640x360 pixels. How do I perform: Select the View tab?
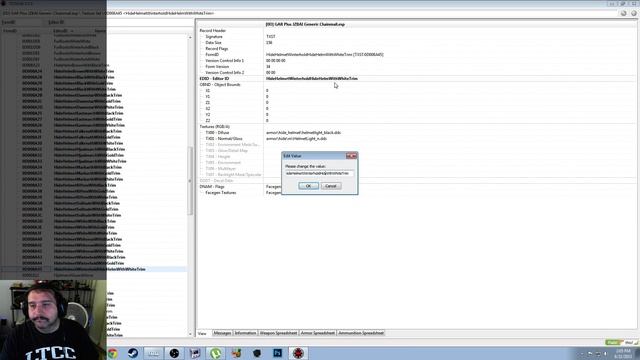pos(203,333)
